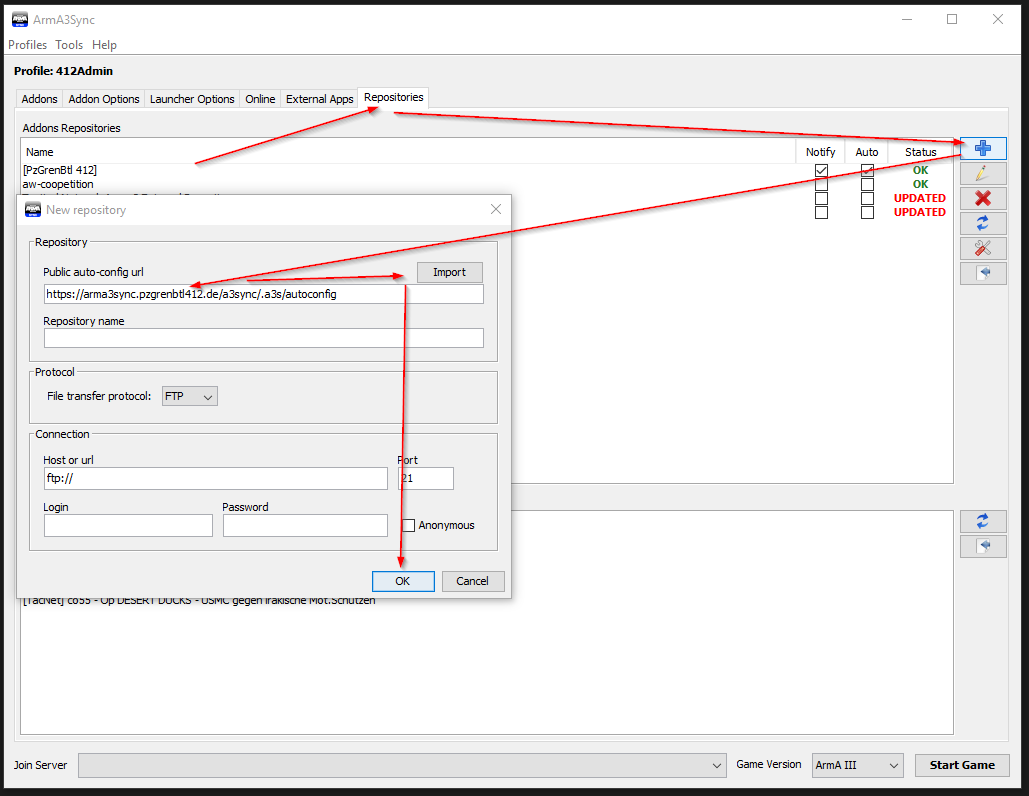The height and width of the screenshot is (796, 1029).
Task: Click the red X remove repository icon
Action: click(982, 198)
